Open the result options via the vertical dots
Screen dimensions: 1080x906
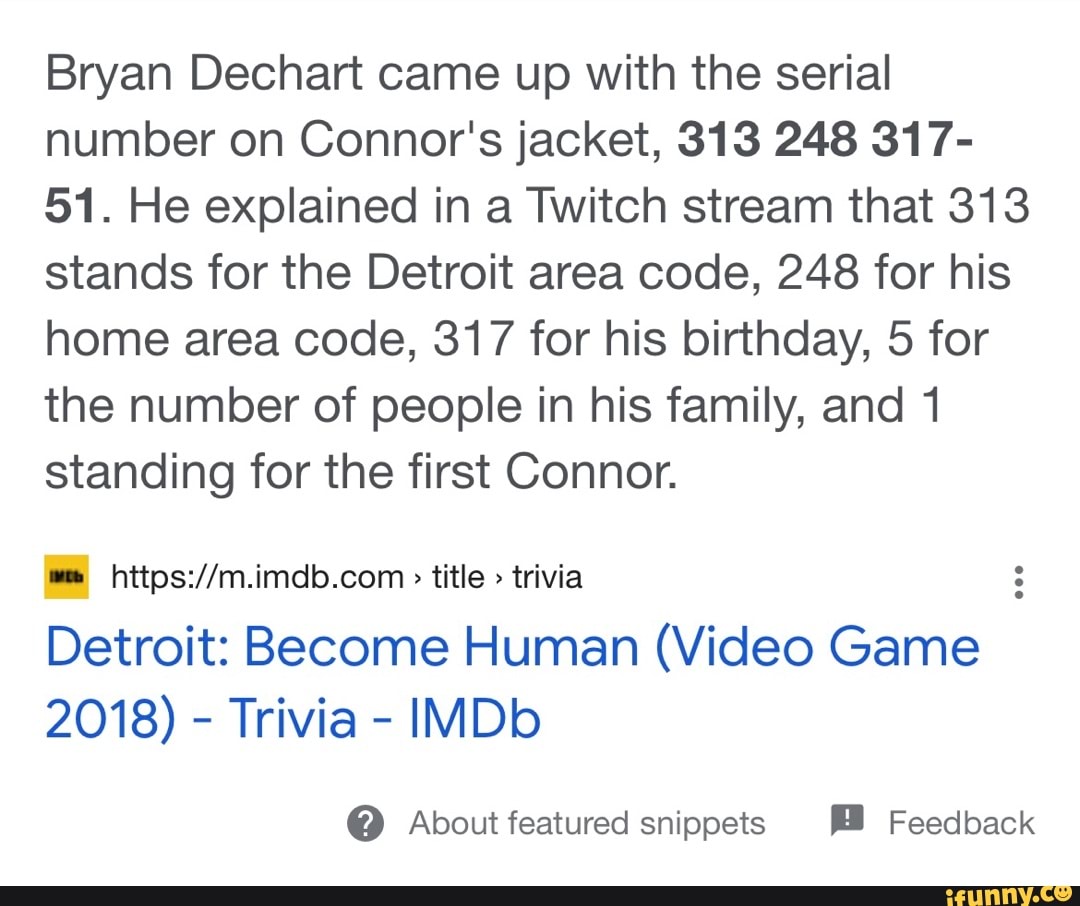click(x=1019, y=581)
